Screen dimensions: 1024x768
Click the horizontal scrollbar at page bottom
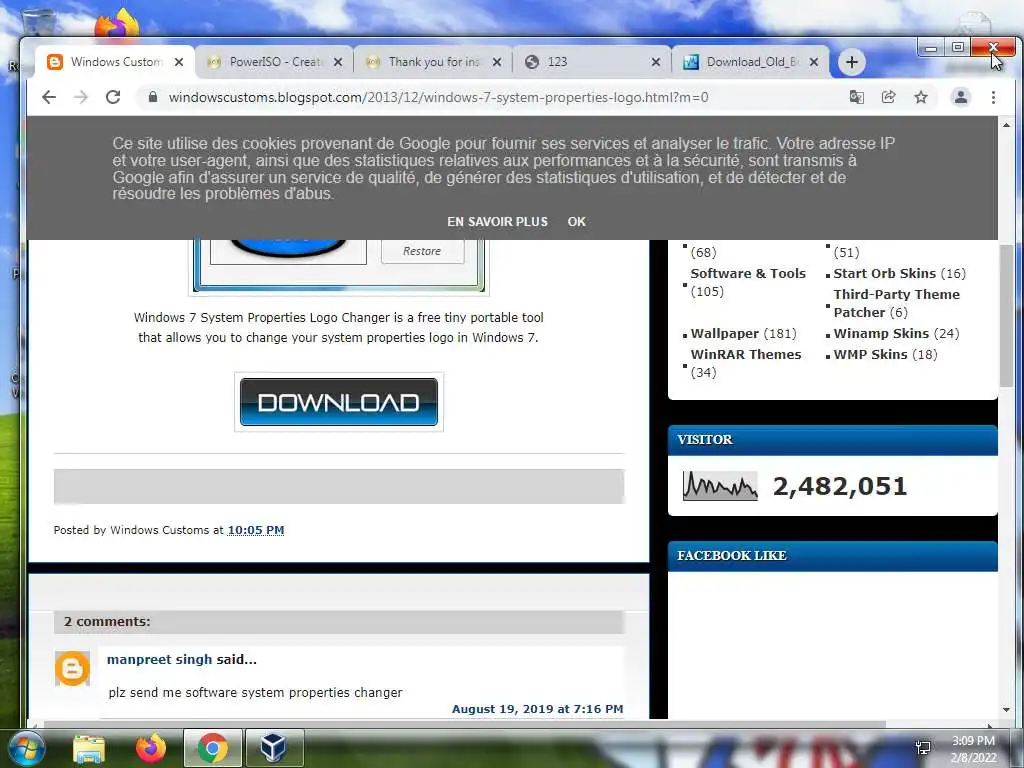coord(464,724)
